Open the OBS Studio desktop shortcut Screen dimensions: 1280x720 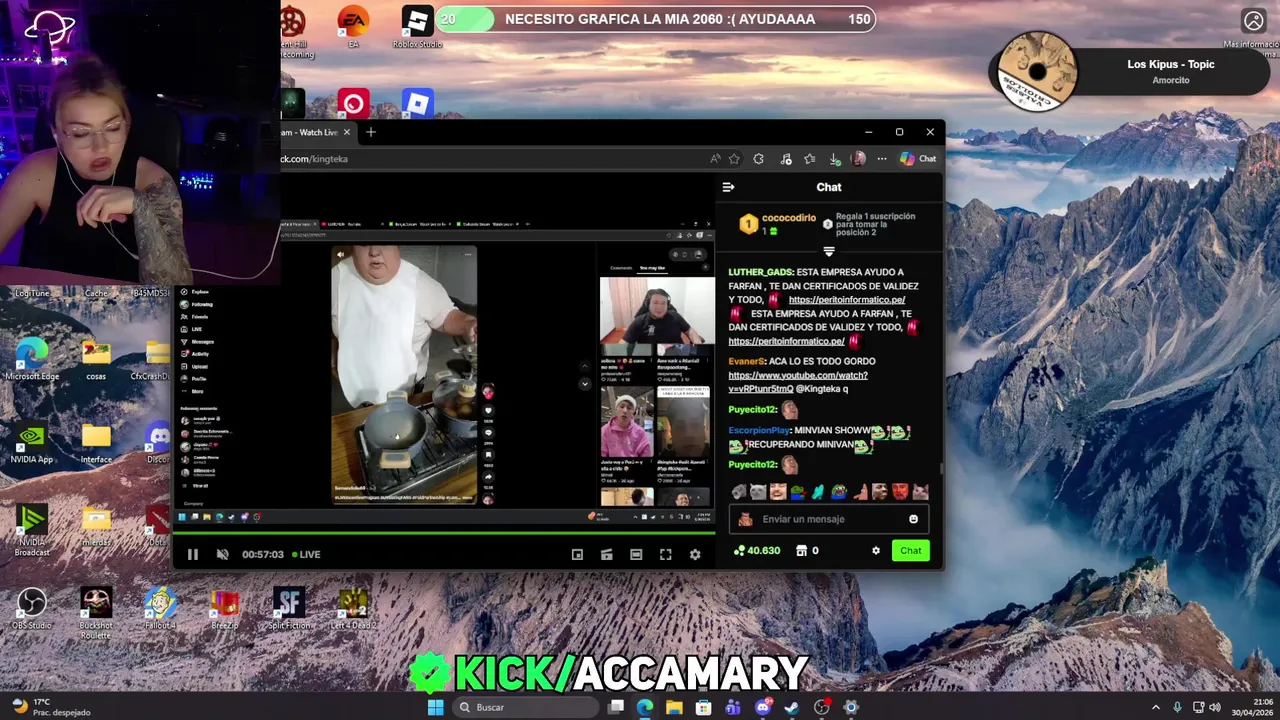(x=31, y=608)
